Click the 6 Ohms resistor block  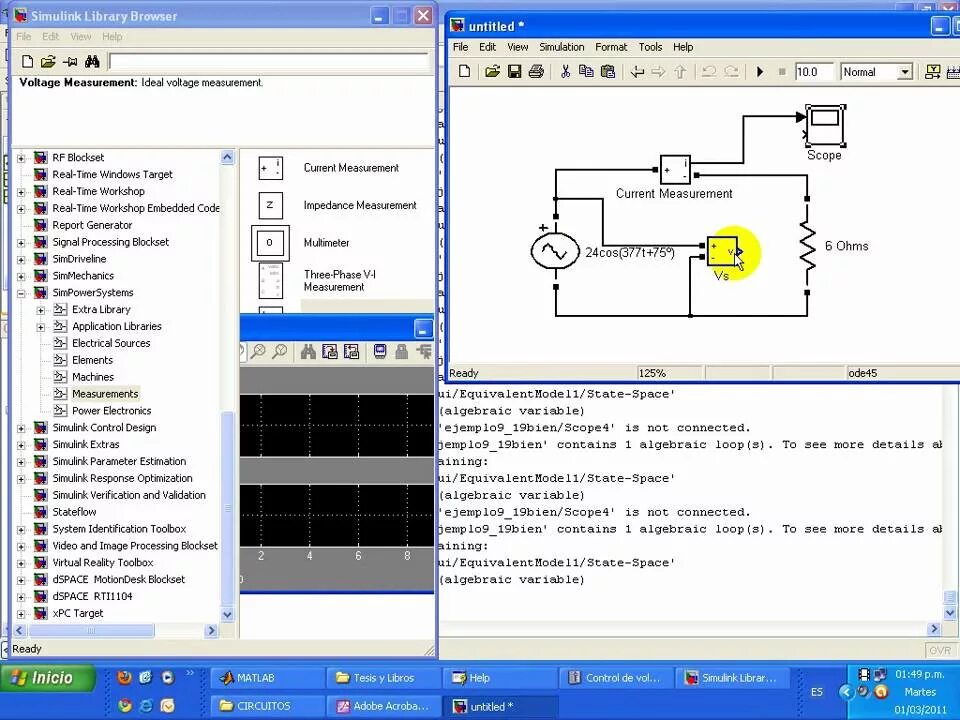807,246
